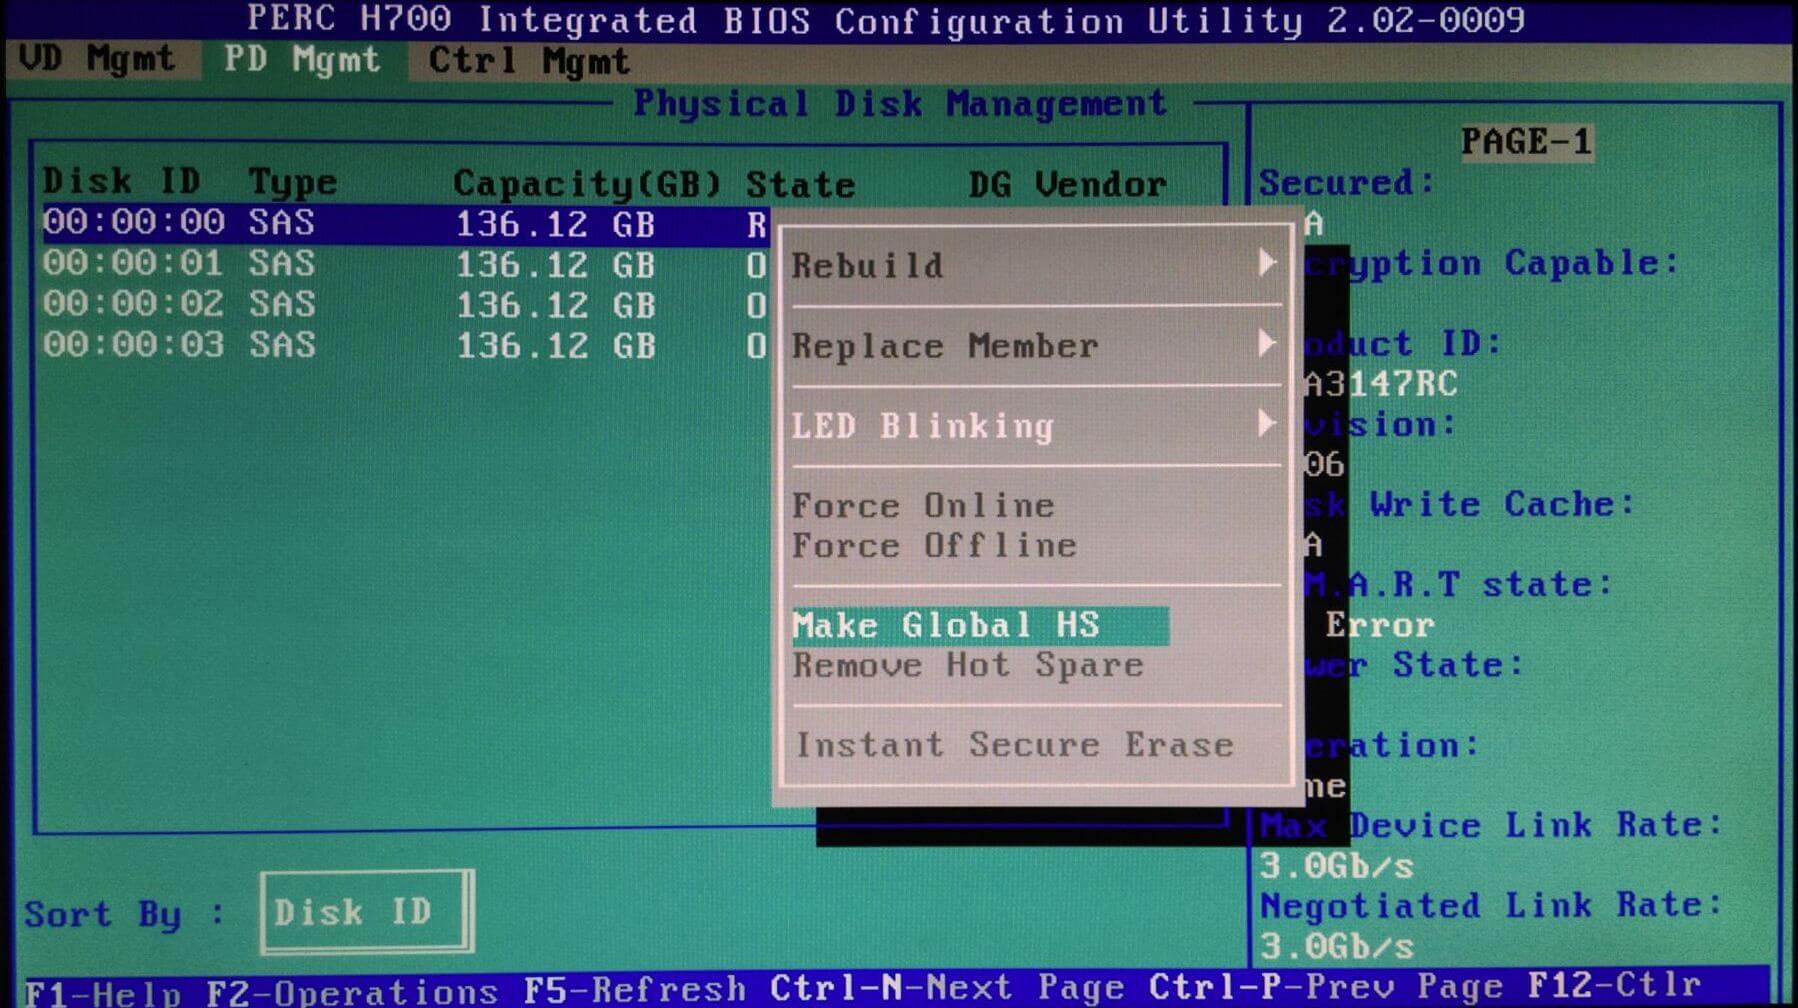The image size is (1798, 1008).
Task: Switch to the VD Mgmt tab
Action: (x=97, y=60)
